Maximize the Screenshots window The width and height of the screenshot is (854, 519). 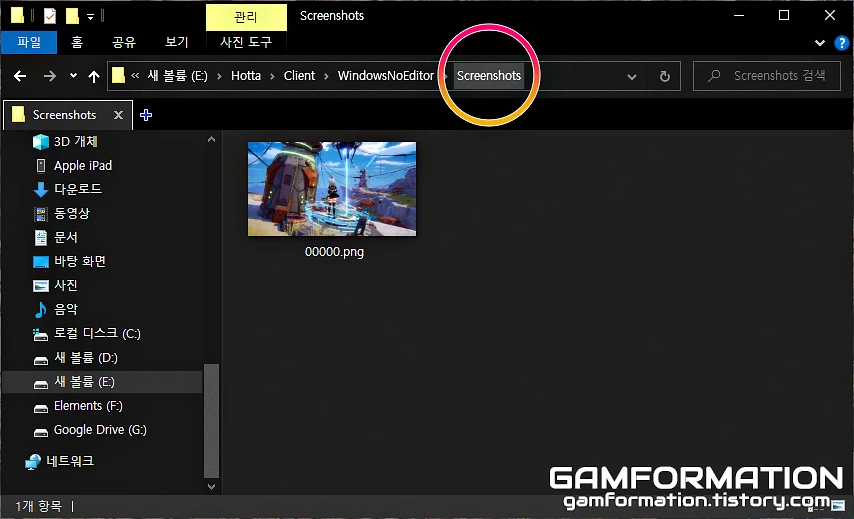click(x=784, y=15)
